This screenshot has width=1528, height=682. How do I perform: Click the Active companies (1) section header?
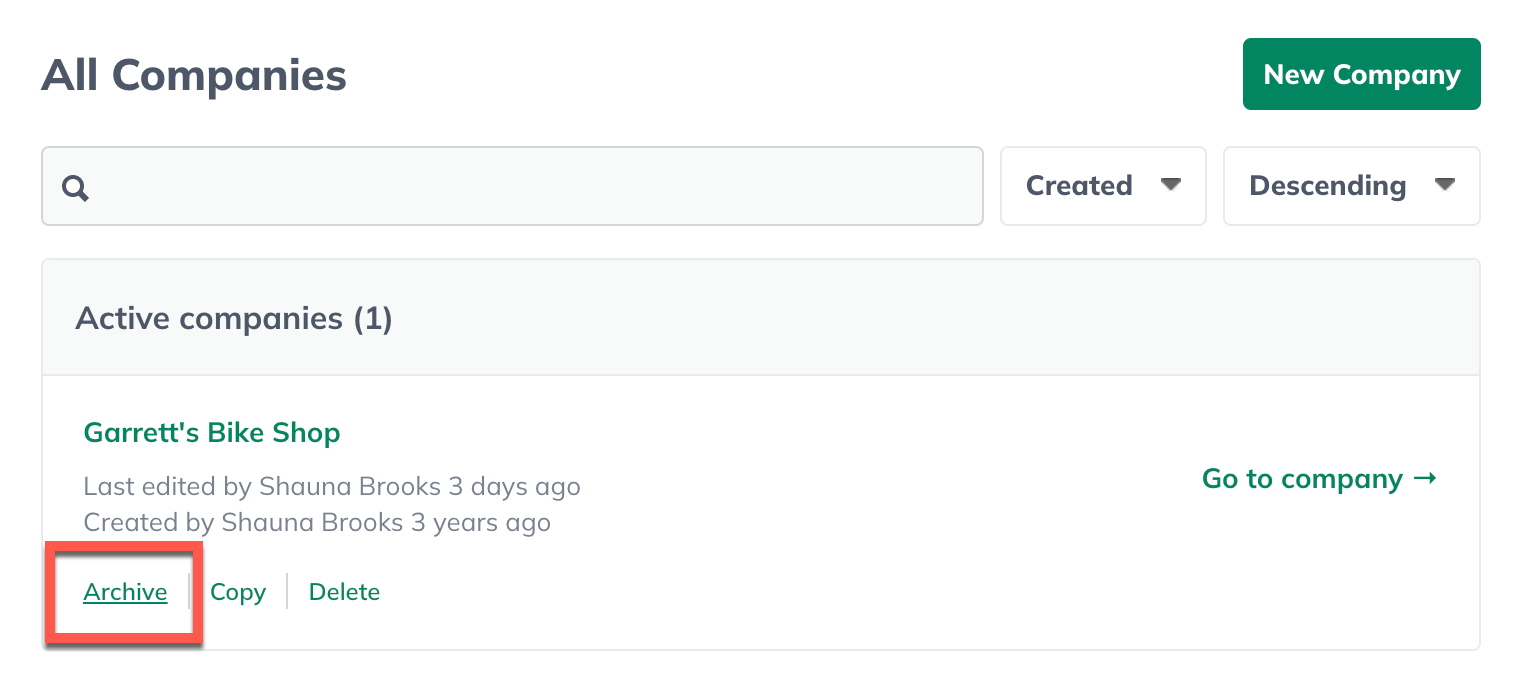760,318
